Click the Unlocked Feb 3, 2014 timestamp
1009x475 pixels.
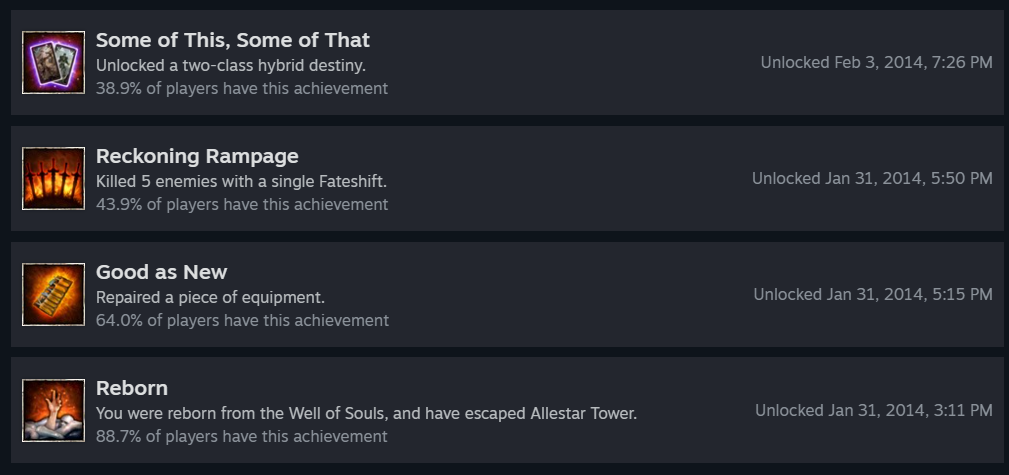[876, 62]
